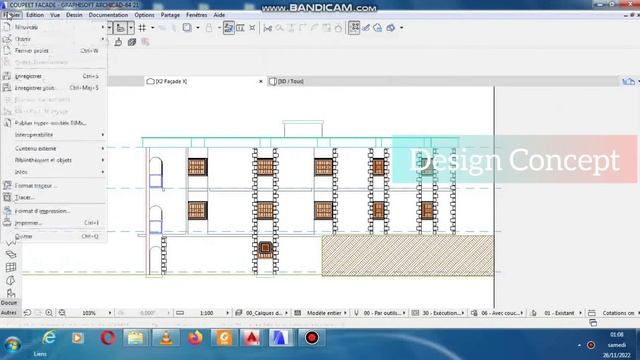Image resolution: width=640 pixels, height=360 pixels.
Task: Choose Enregistrer sous in the menu
Action: coord(54,88)
